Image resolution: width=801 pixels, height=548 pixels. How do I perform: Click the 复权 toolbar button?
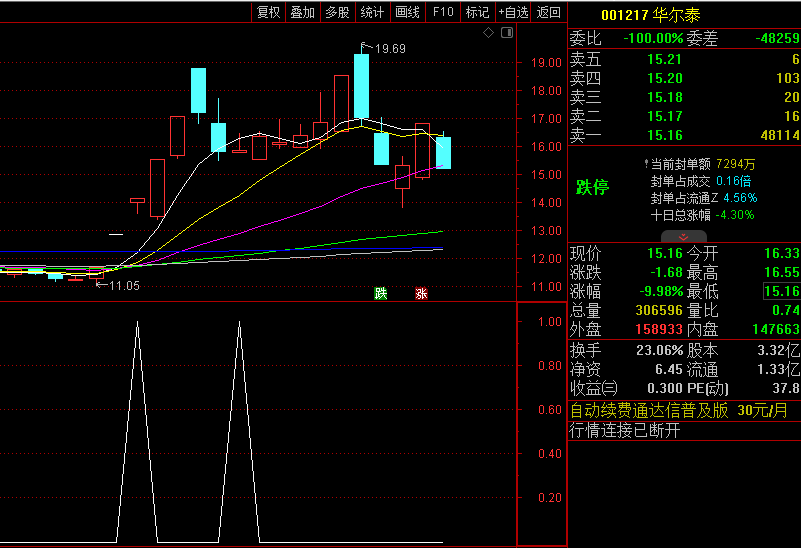[x=268, y=12]
